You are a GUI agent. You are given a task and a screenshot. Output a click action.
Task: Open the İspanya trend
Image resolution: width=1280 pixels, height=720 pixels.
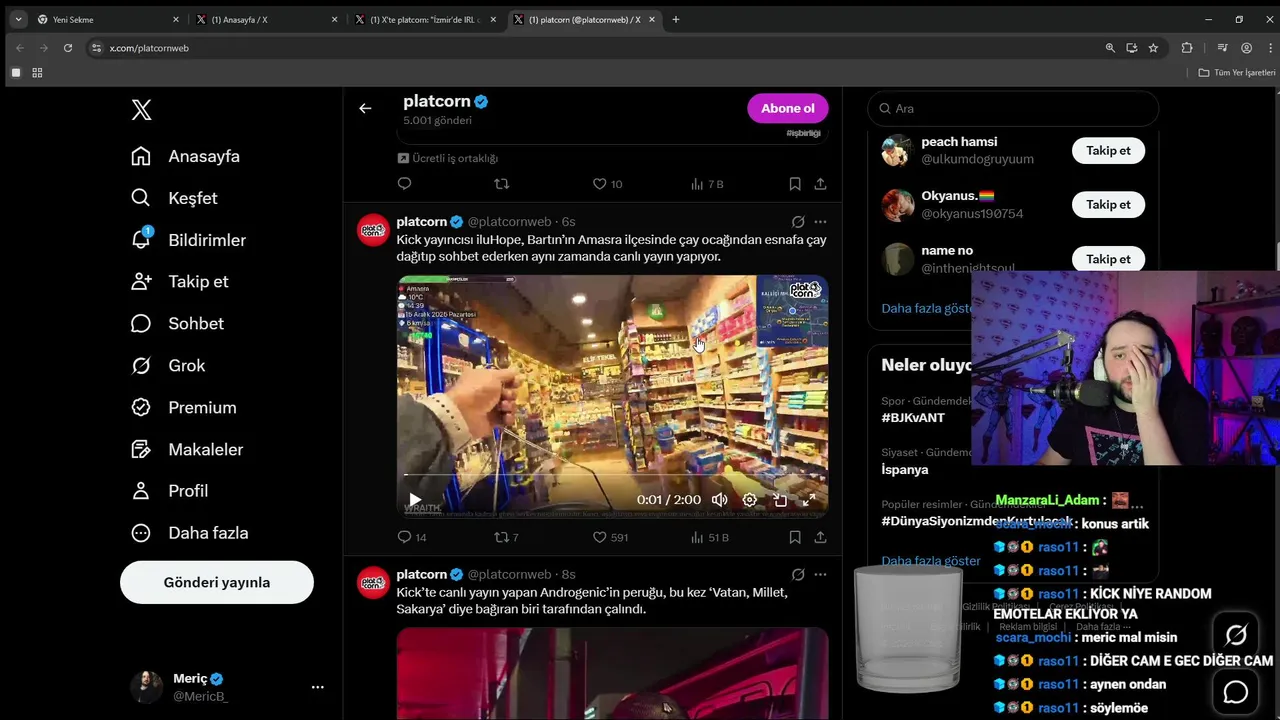pyautogui.click(x=905, y=469)
